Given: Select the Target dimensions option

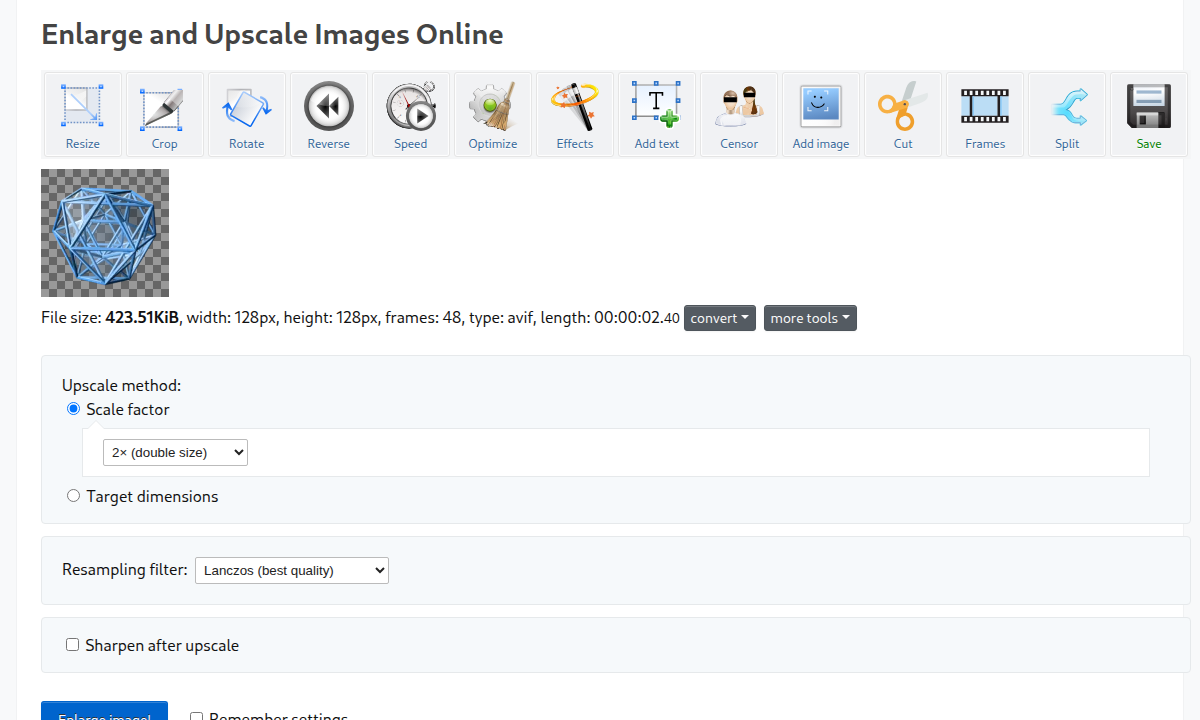Looking at the screenshot, I should pyautogui.click(x=73, y=496).
